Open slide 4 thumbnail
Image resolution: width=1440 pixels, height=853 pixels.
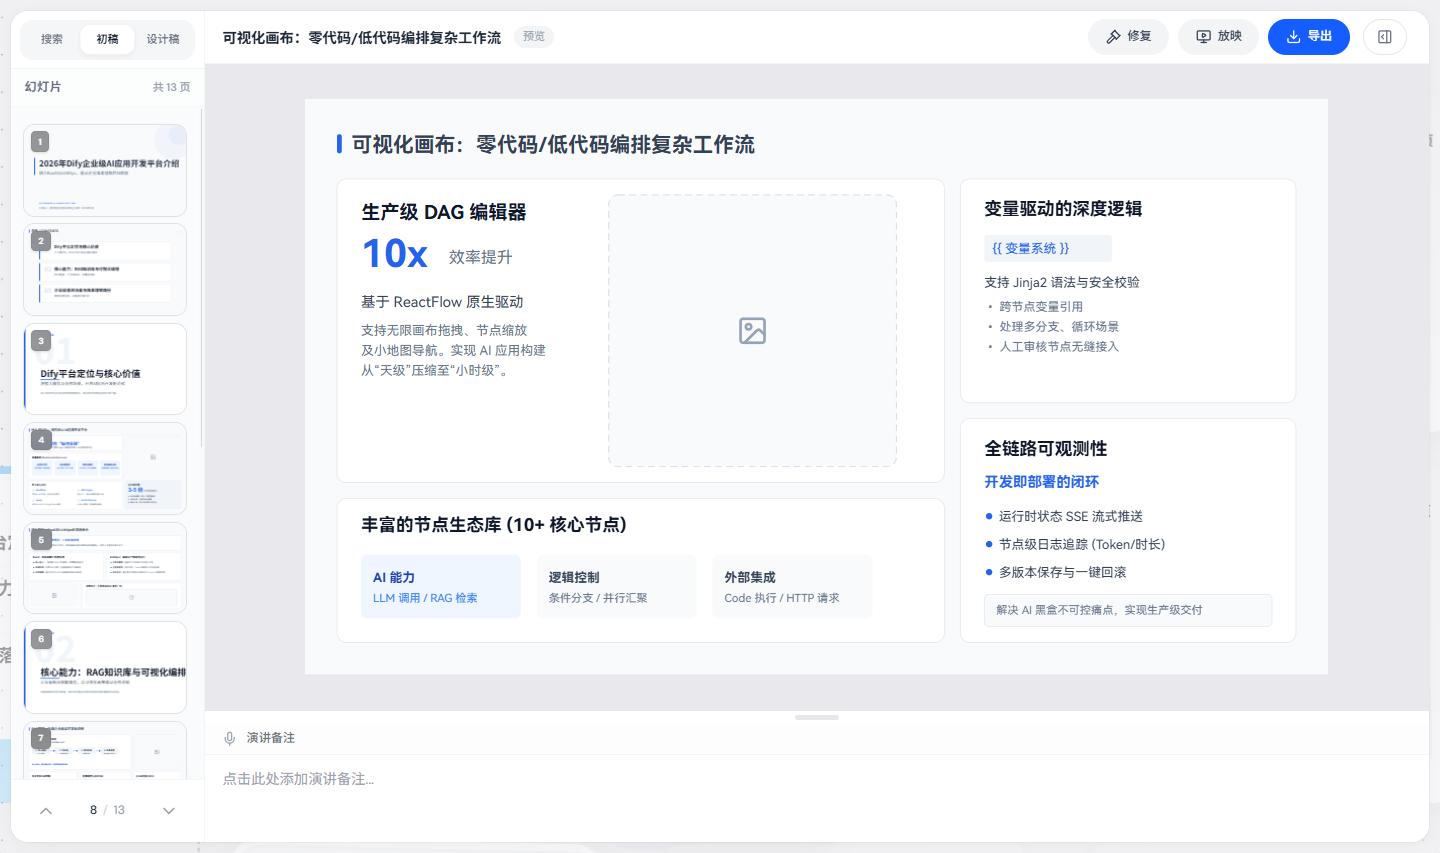tap(105, 468)
